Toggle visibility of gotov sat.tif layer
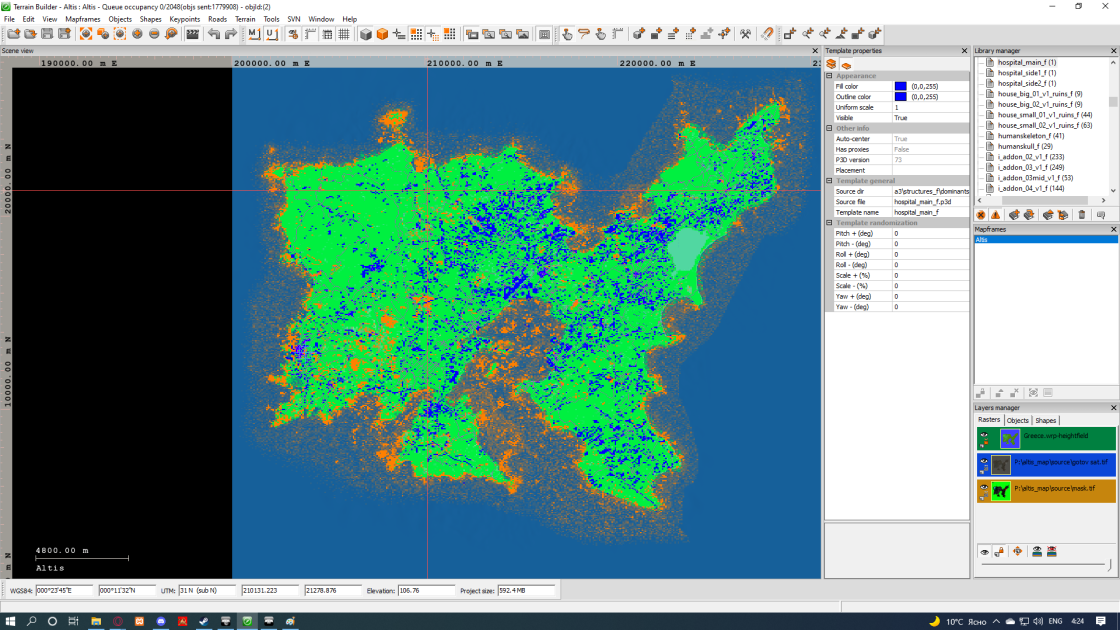 pyautogui.click(x=984, y=461)
